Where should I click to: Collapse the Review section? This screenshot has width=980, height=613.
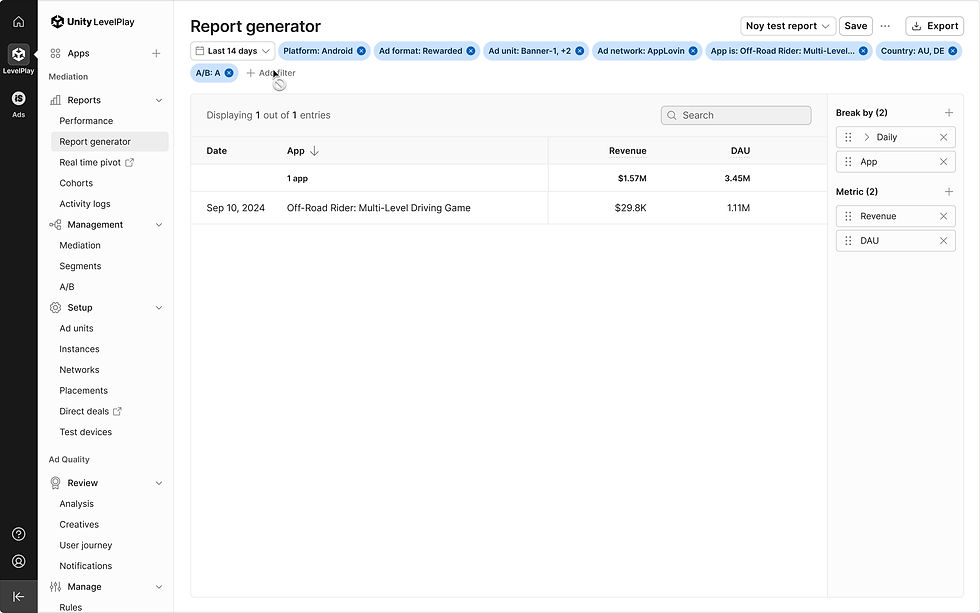tap(159, 483)
